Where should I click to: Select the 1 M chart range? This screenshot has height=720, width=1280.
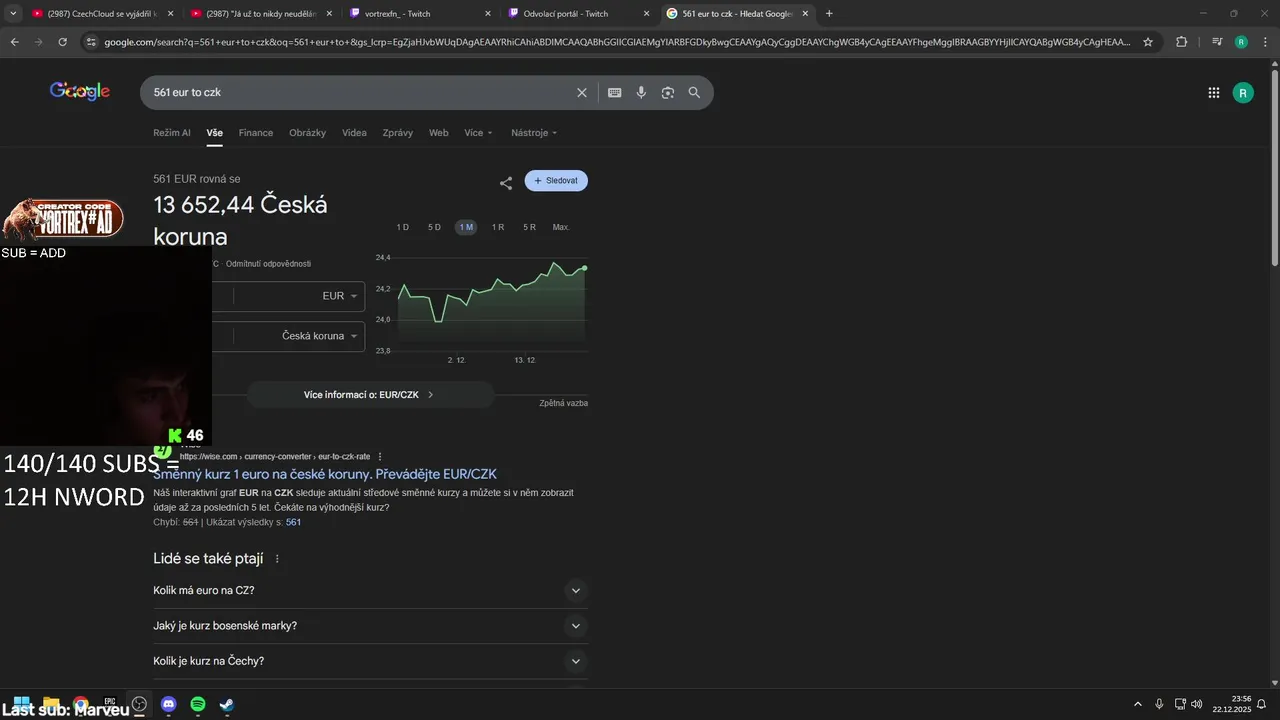tap(466, 227)
